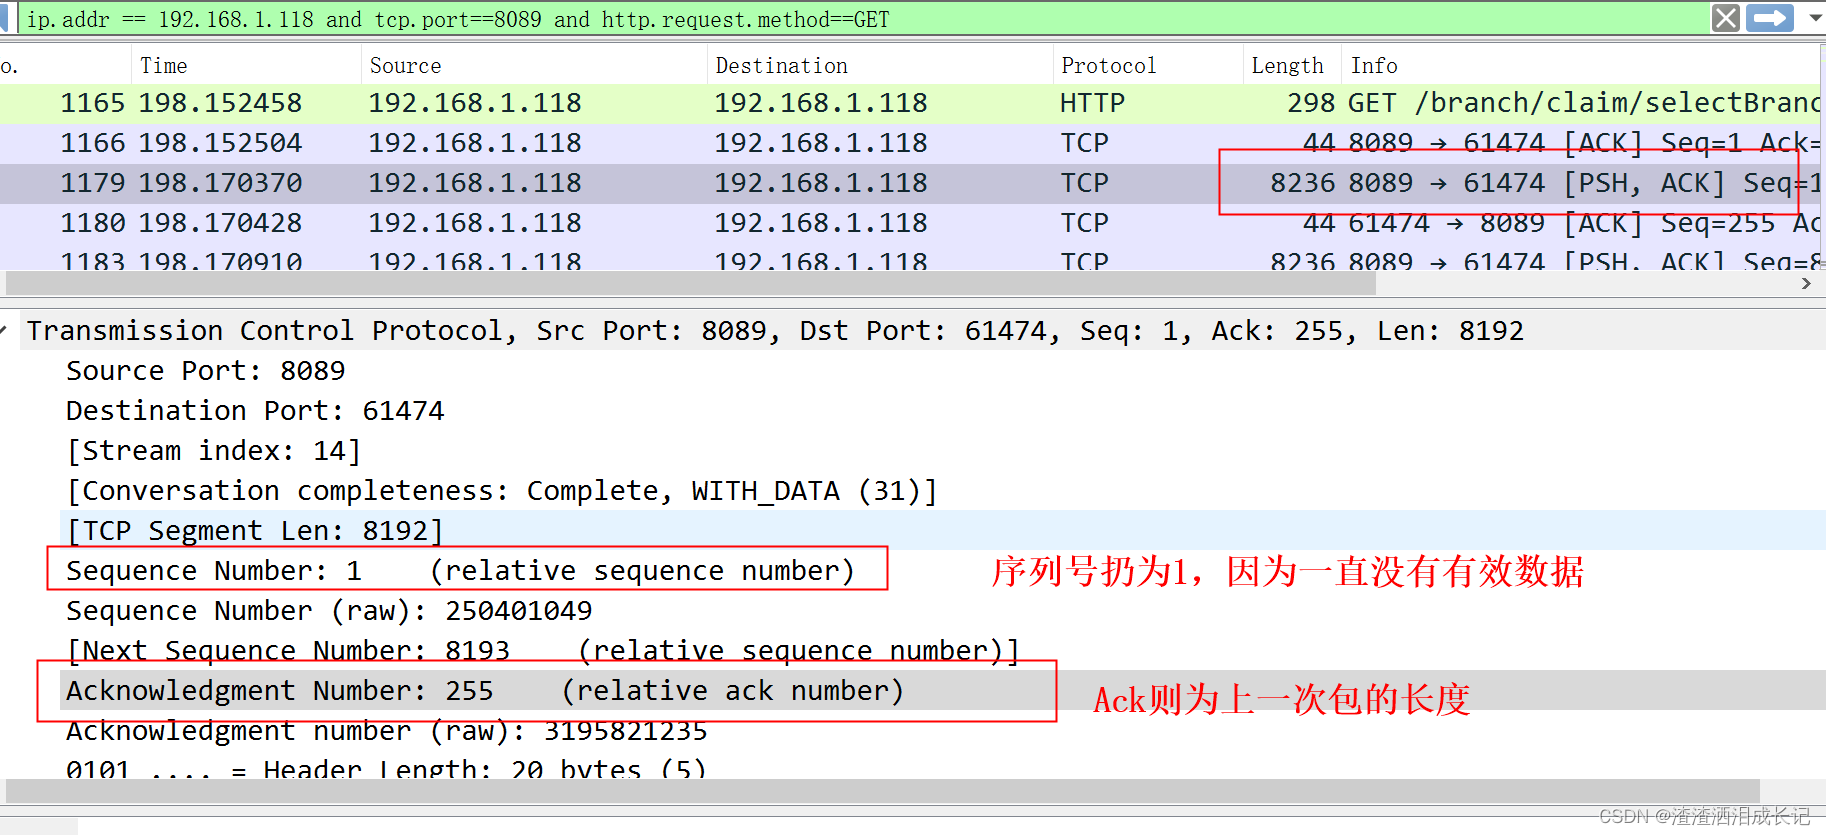Select packet 1166 TCP row
Viewport: 1826px width, 835px height.
click(910, 143)
